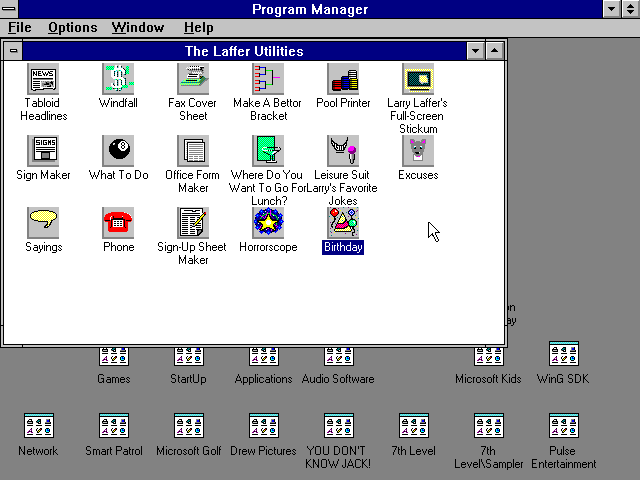Select the Sign Maker icon
640x480 pixels.
pyautogui.click(x=43, y=151)
